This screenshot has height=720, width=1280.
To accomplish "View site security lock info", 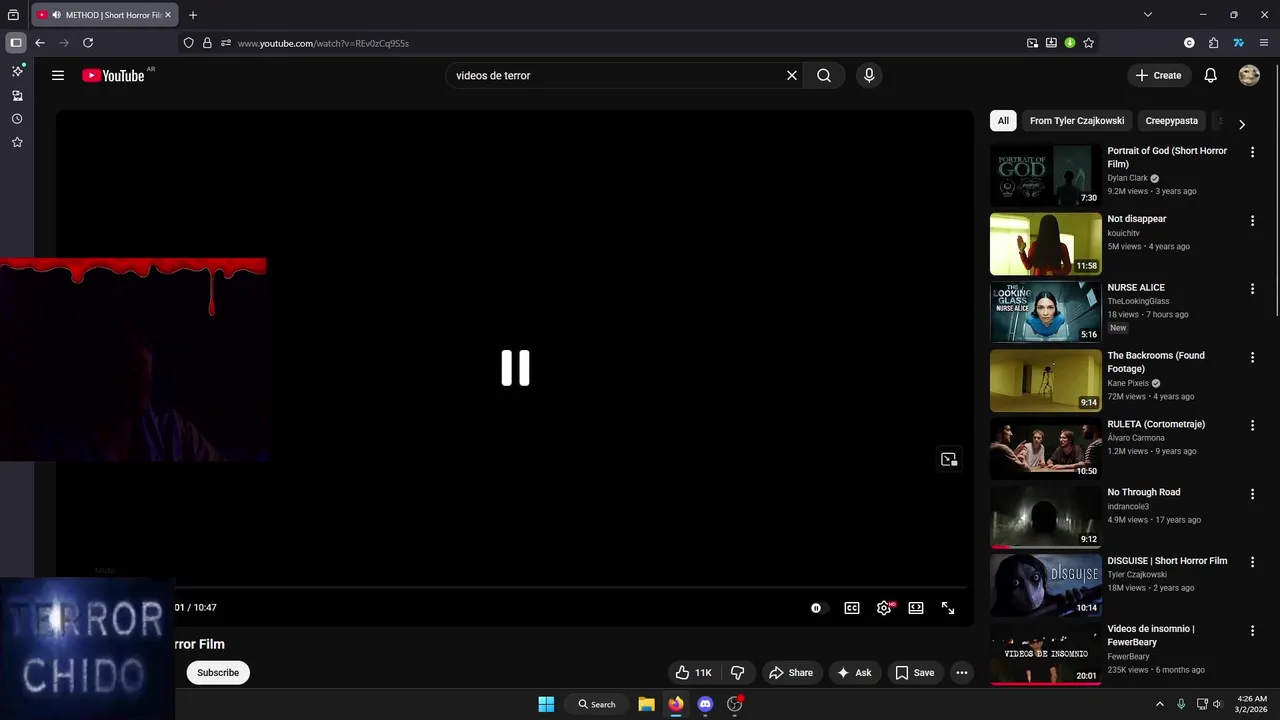I will click(207, 43).
